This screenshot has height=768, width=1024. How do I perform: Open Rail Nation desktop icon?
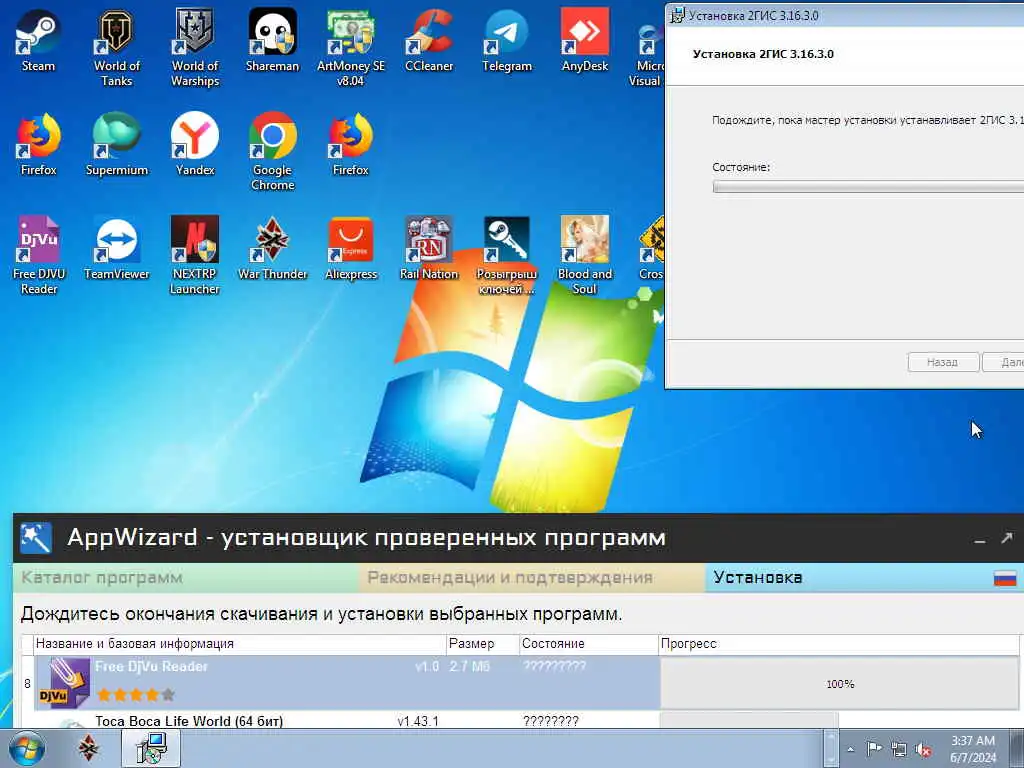tap(429, 248)
